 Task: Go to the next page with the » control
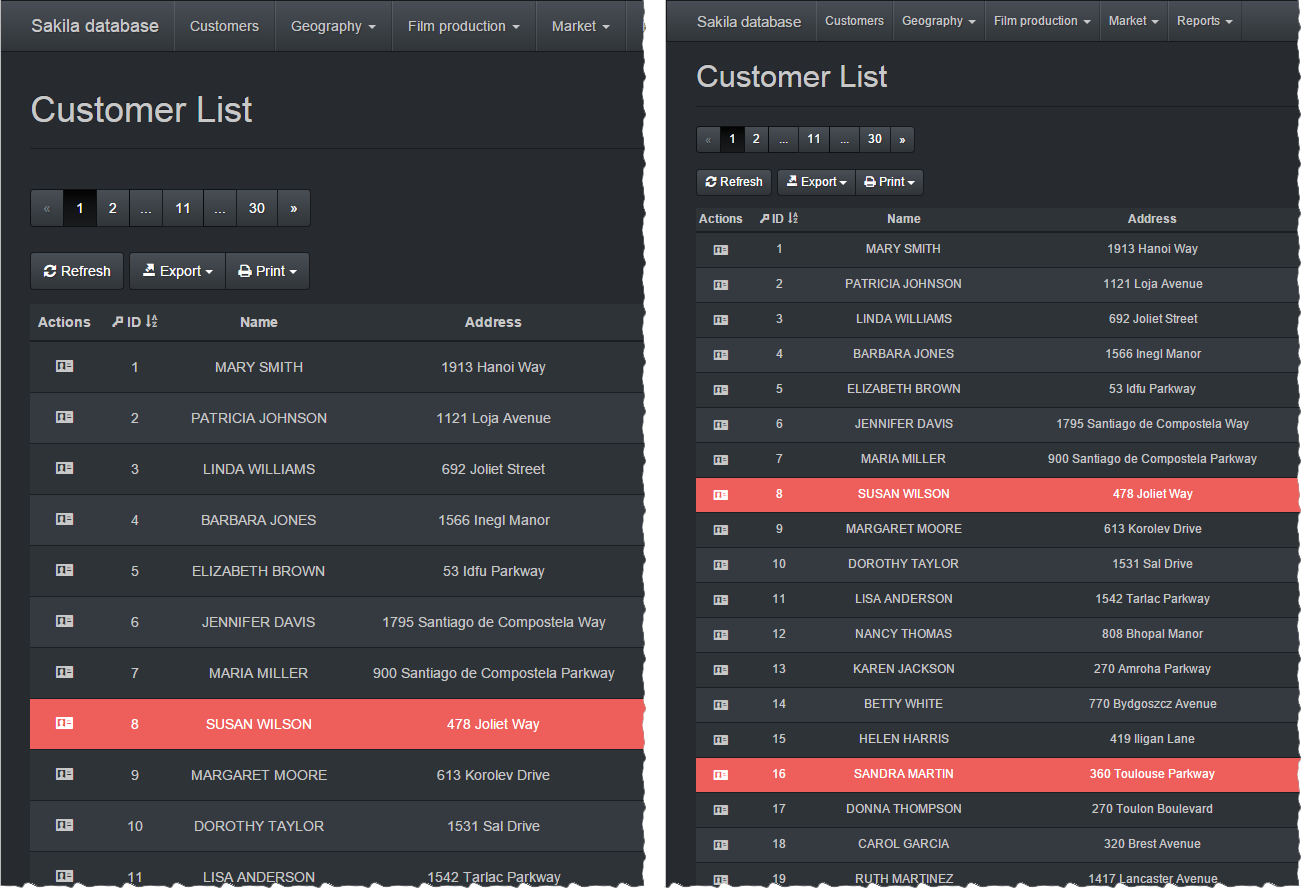coord(902,139)
